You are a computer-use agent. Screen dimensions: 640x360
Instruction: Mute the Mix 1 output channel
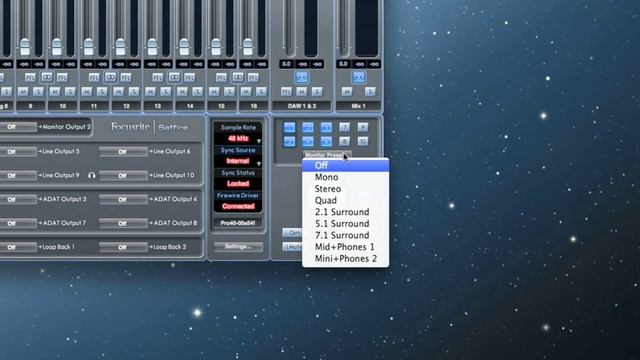click(x=347, y=92)
